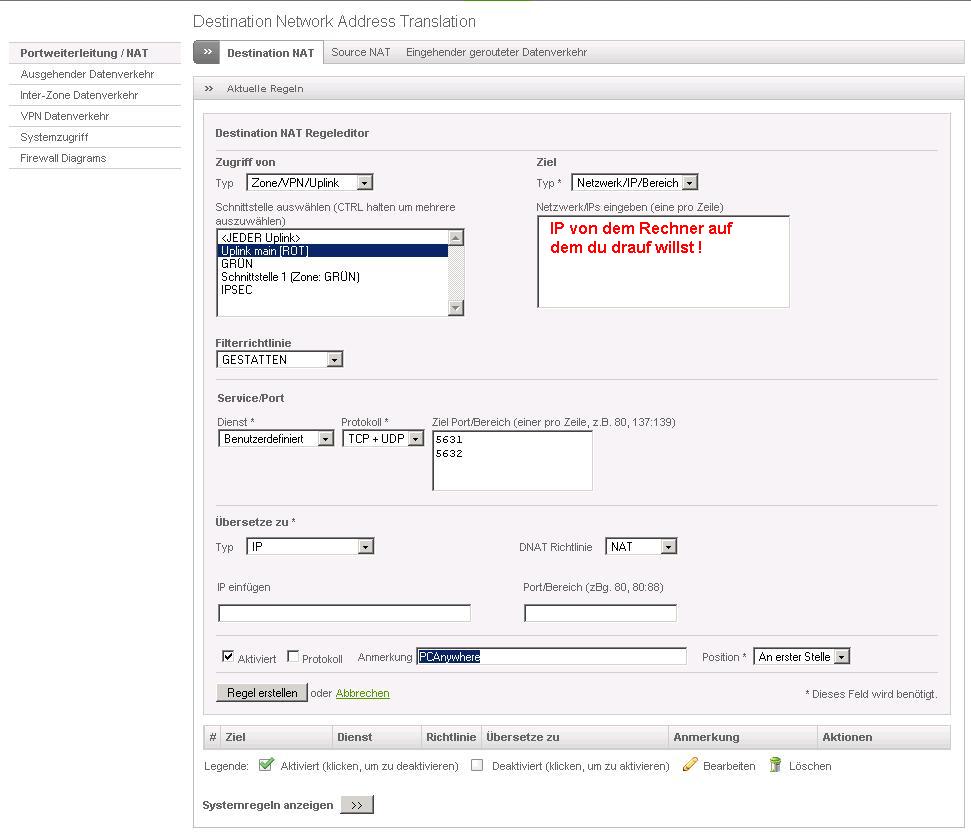Screen dimensions: 971x838
Task: Click the Deaktiviert empty checkbox in legend
Action: 477,766
